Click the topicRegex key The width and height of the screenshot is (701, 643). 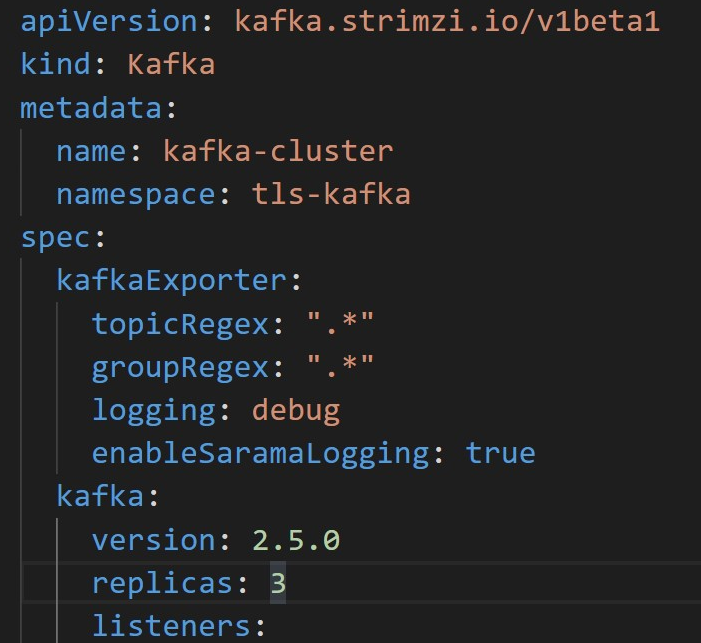tap(180, 324)
